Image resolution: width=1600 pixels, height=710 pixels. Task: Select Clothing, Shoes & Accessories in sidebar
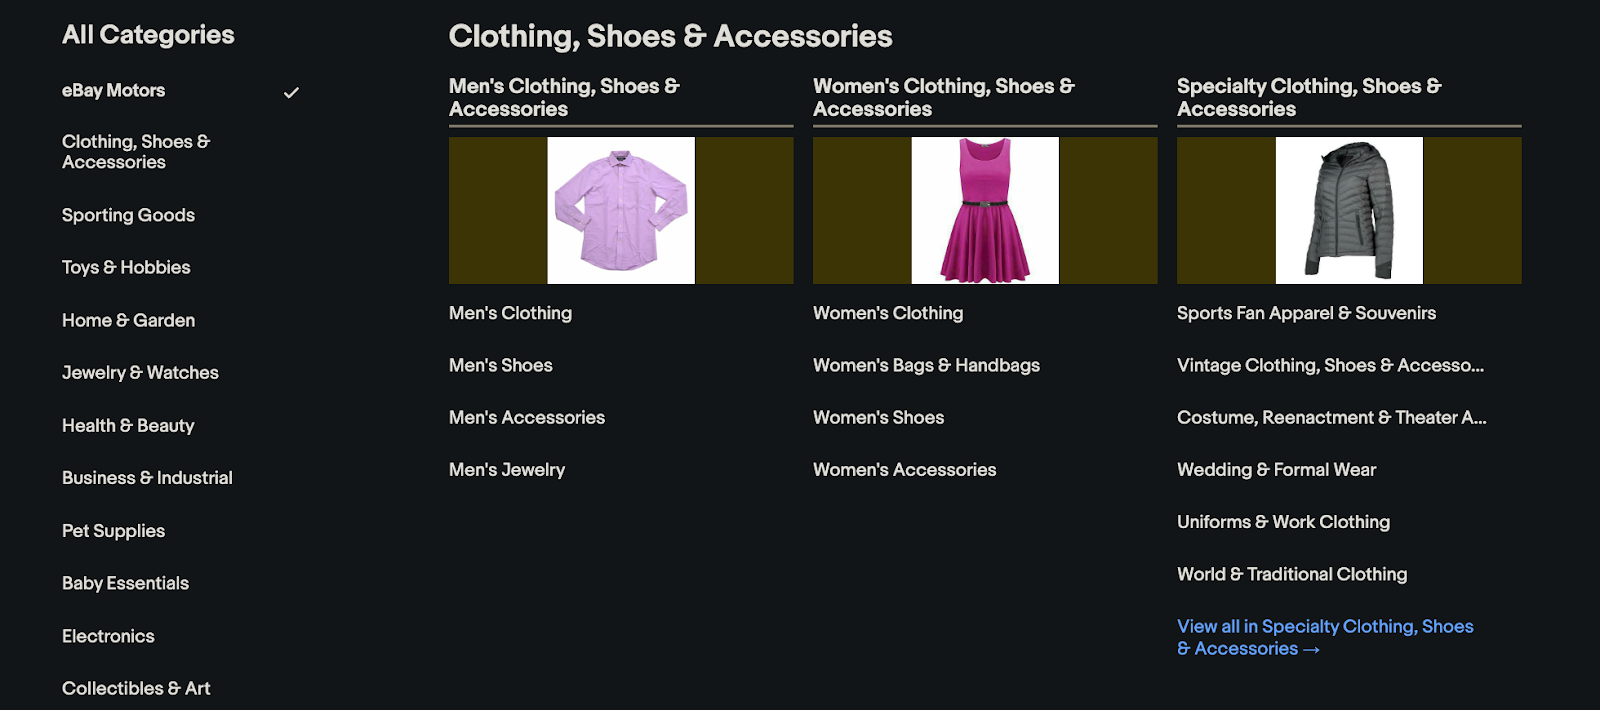136,152
